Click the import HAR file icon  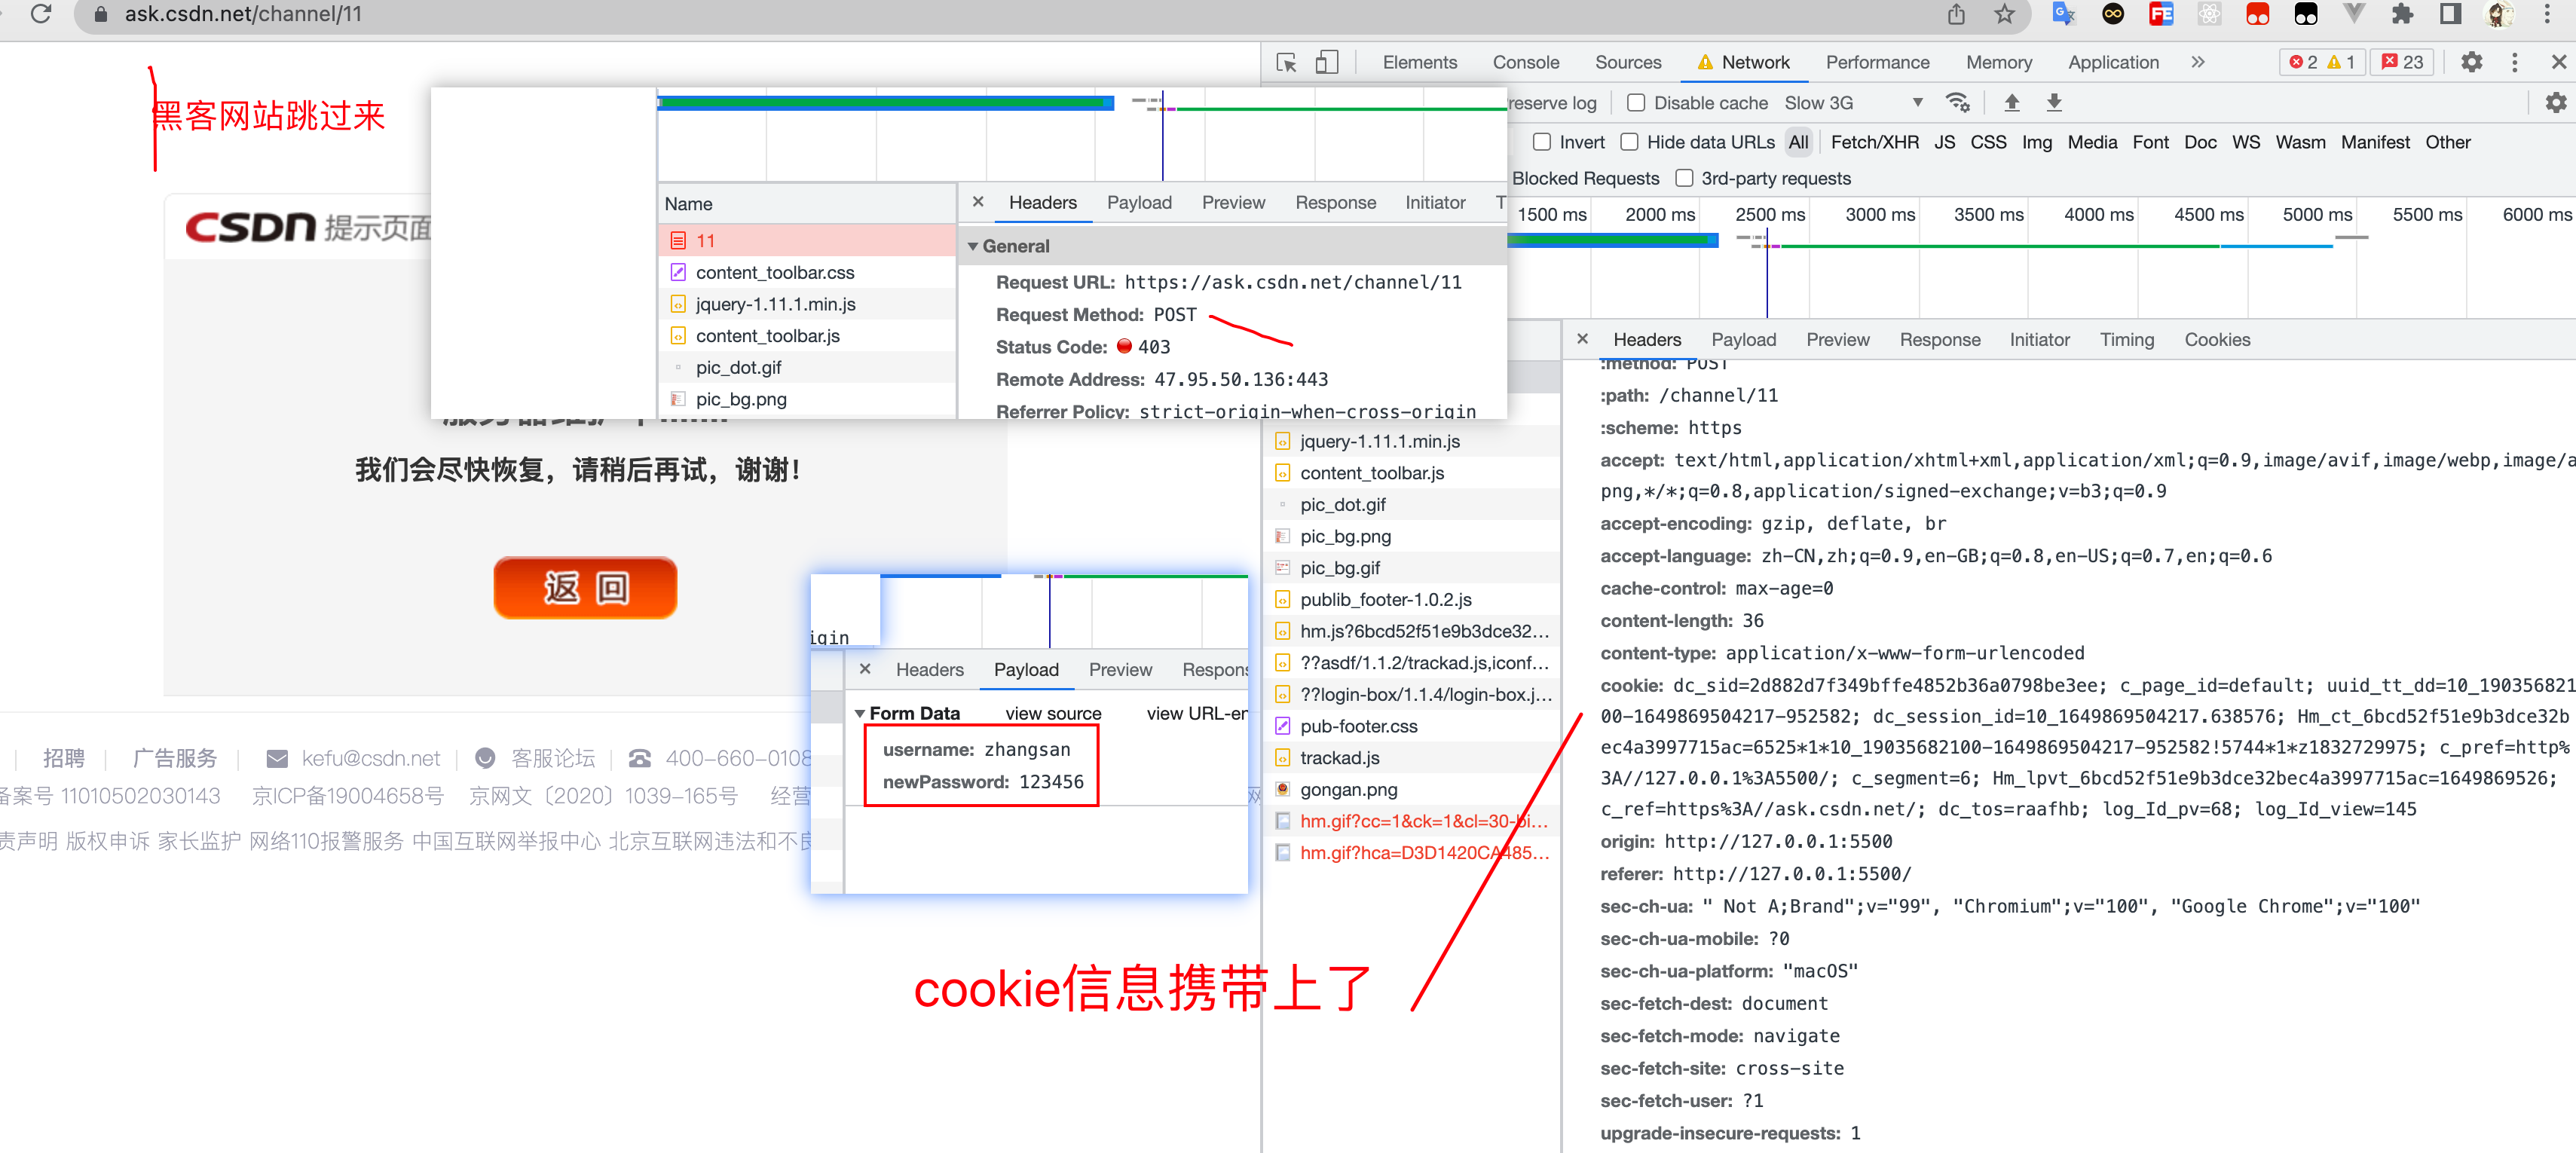point(2011,103)
